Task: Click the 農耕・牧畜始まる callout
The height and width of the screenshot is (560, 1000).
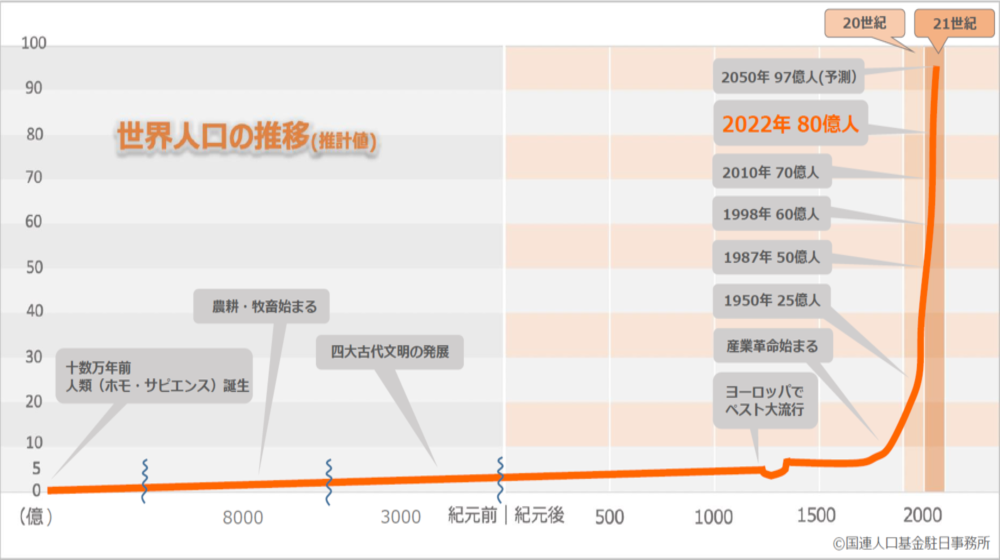Action: coord(262,307)
